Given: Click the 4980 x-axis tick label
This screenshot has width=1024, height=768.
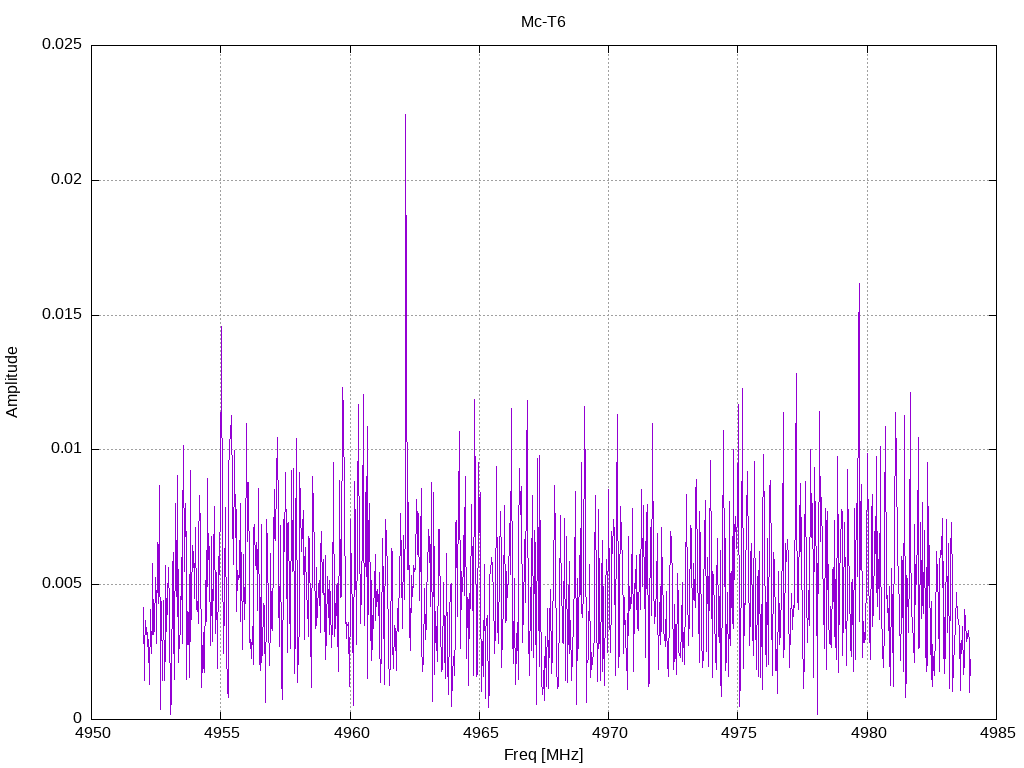Looking at the screenshot, I should click(868, 733).
